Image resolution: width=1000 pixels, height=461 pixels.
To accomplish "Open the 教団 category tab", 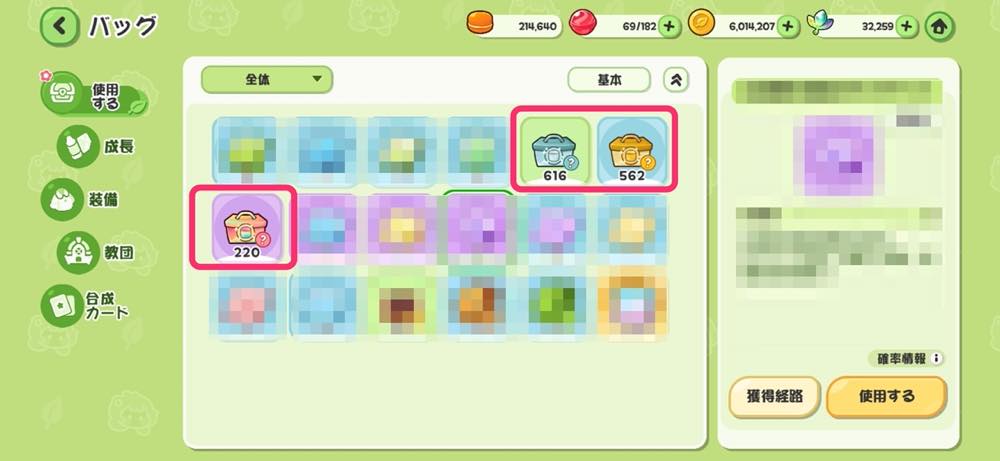I will tap(96, 252).
